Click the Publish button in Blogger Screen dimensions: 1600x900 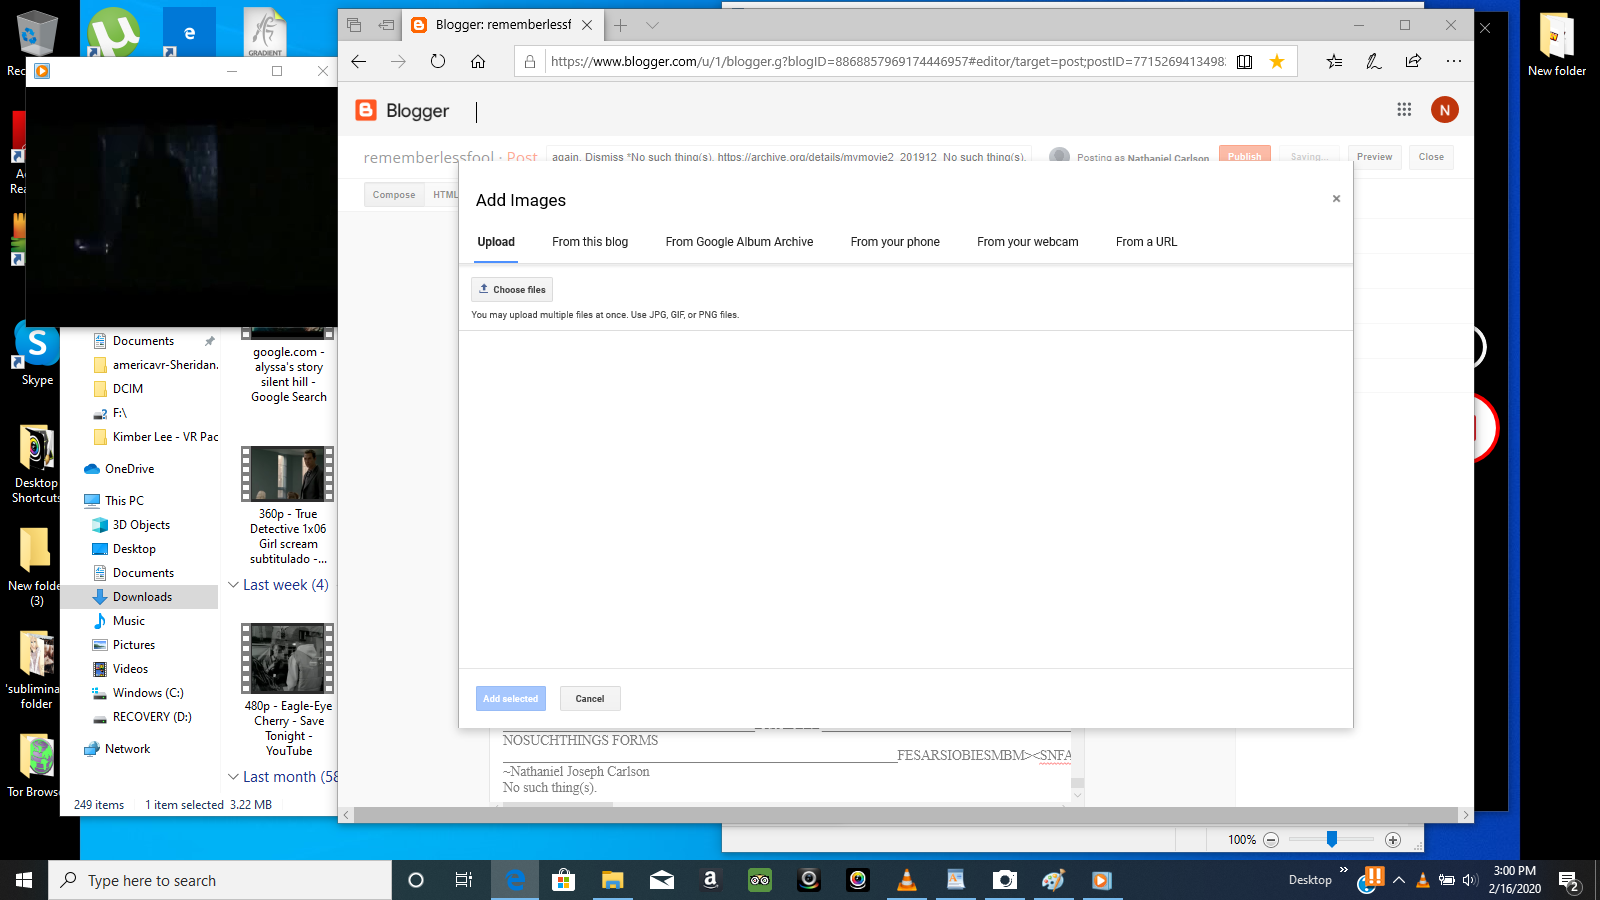(1245, 155)
